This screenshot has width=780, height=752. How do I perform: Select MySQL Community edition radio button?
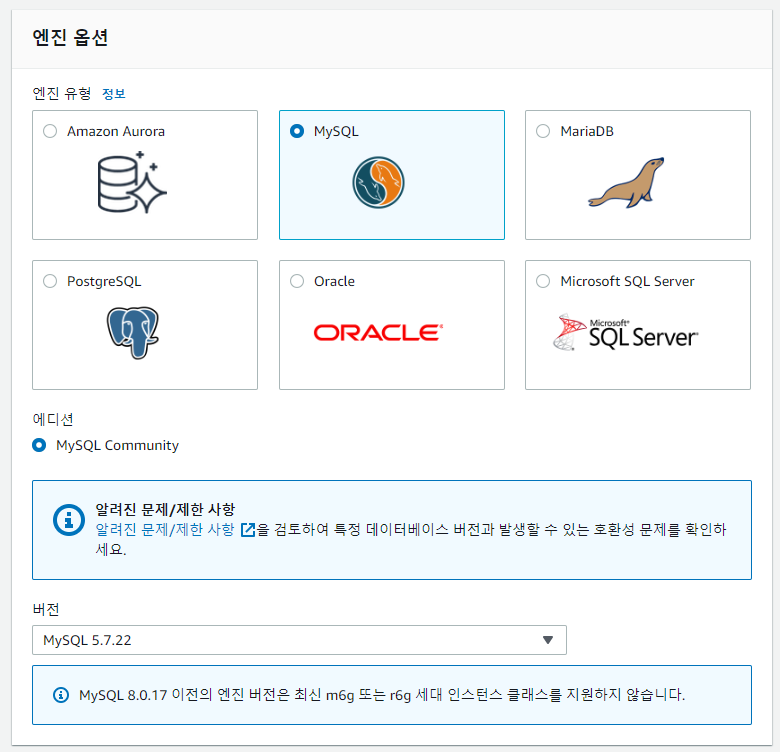click(39, 445)
